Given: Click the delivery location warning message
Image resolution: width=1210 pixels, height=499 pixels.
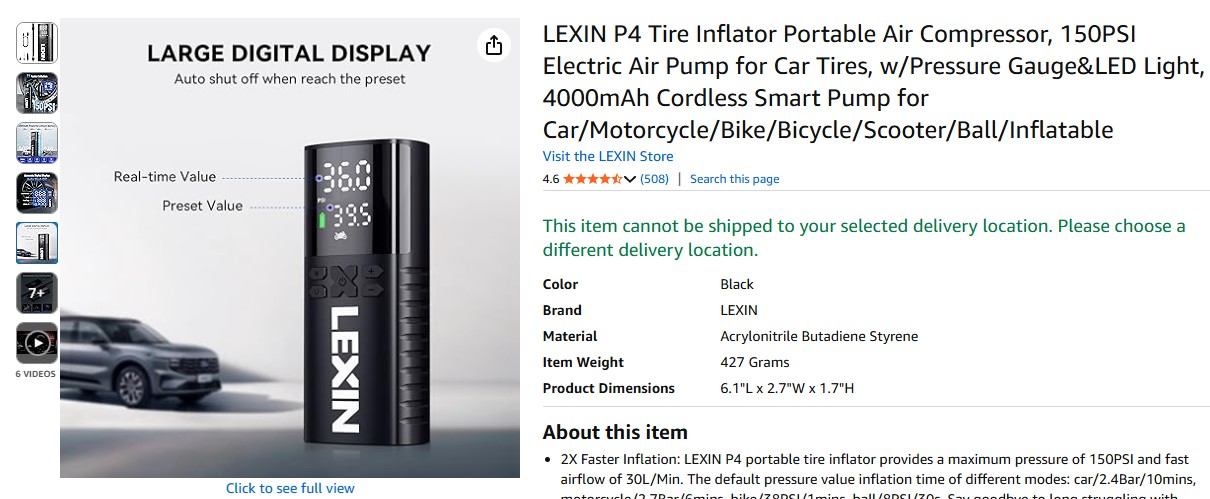Looking at the screenshot, I should click(864, 238).
